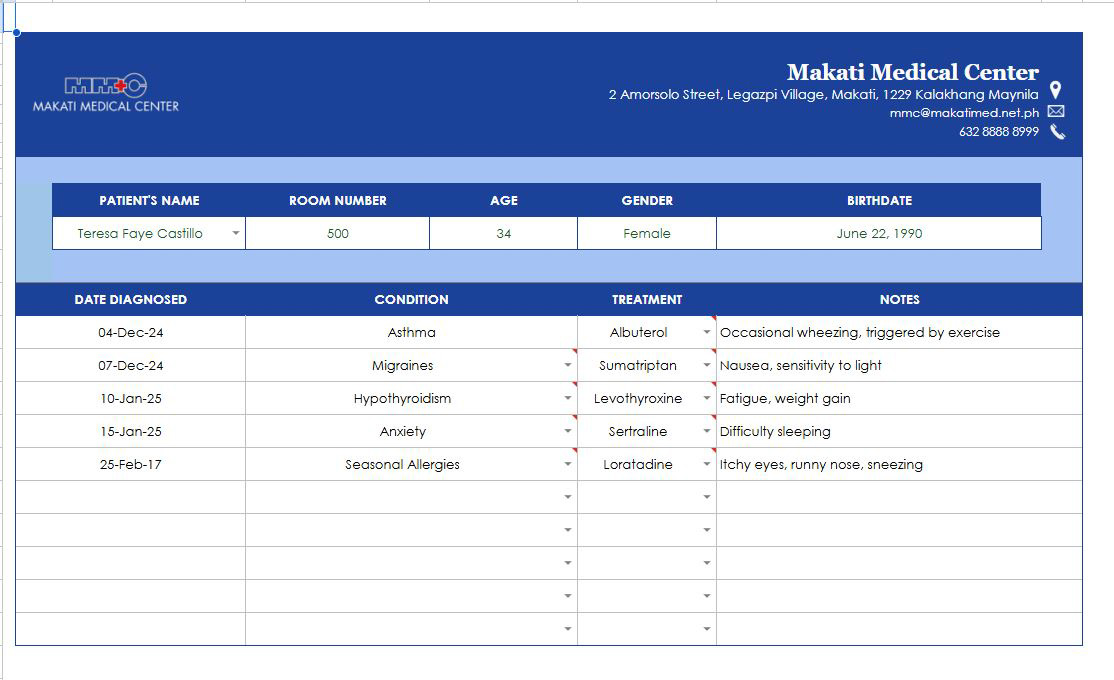This screenshot has height=680, width=1114.
Task: Click the envelope icon beside the email address
Action: [x=1056, y=111]
